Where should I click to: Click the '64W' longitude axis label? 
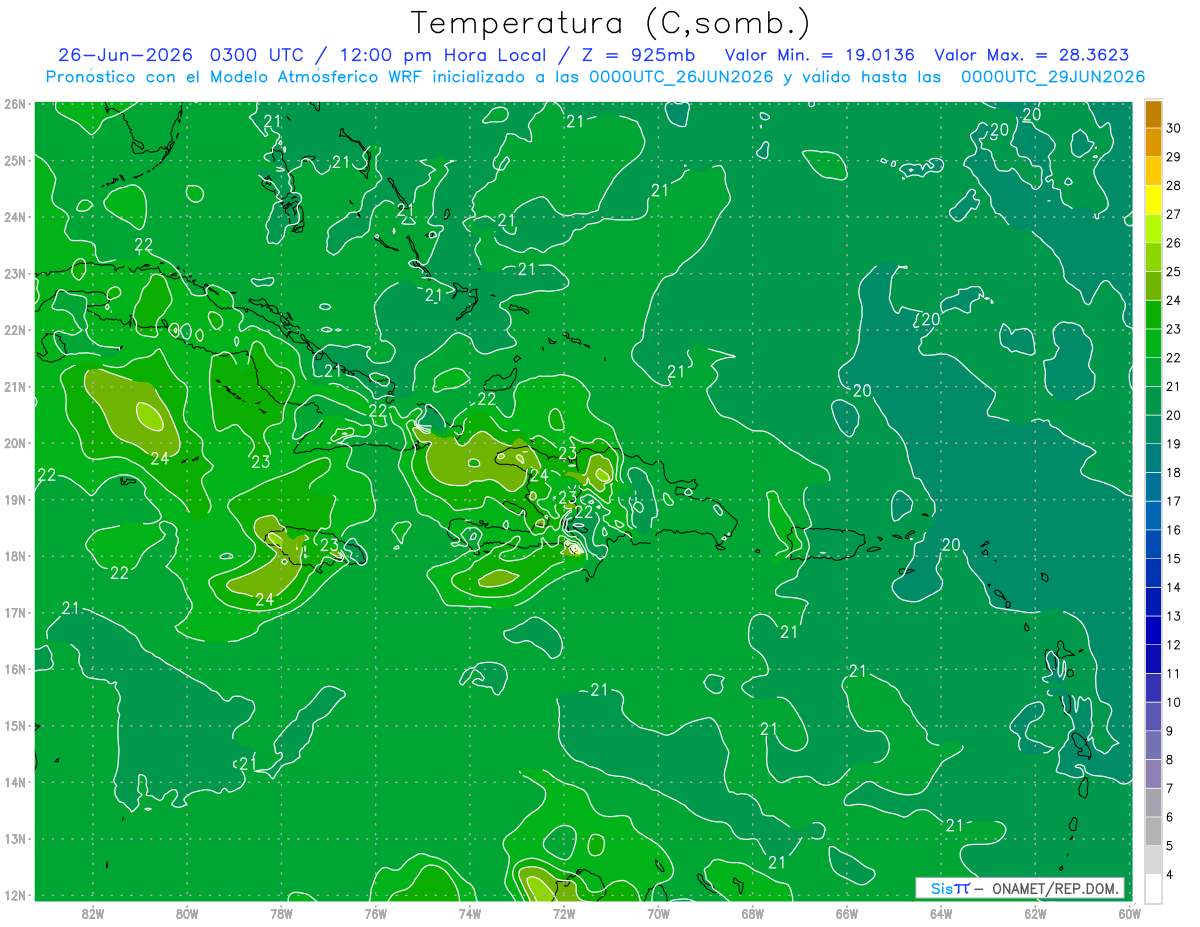[x=941, y=913]
